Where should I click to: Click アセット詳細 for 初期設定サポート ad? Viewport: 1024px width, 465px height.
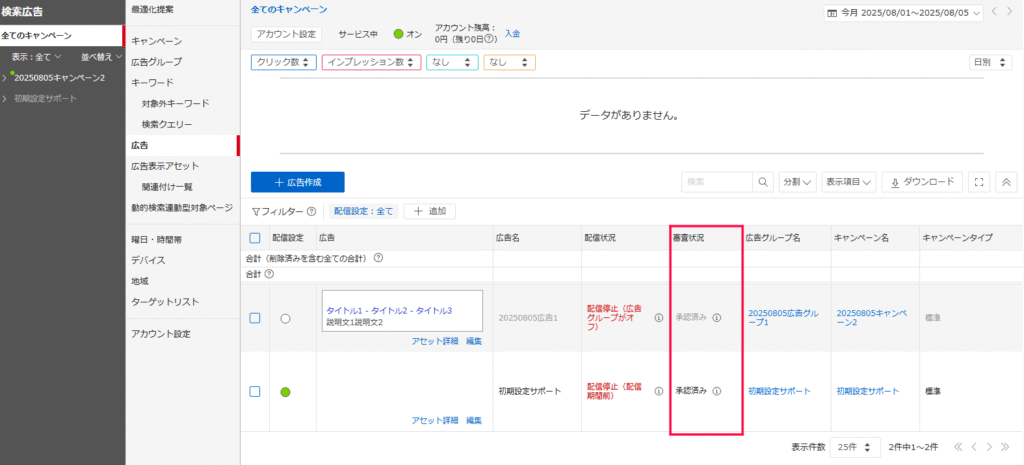point(435,420)
